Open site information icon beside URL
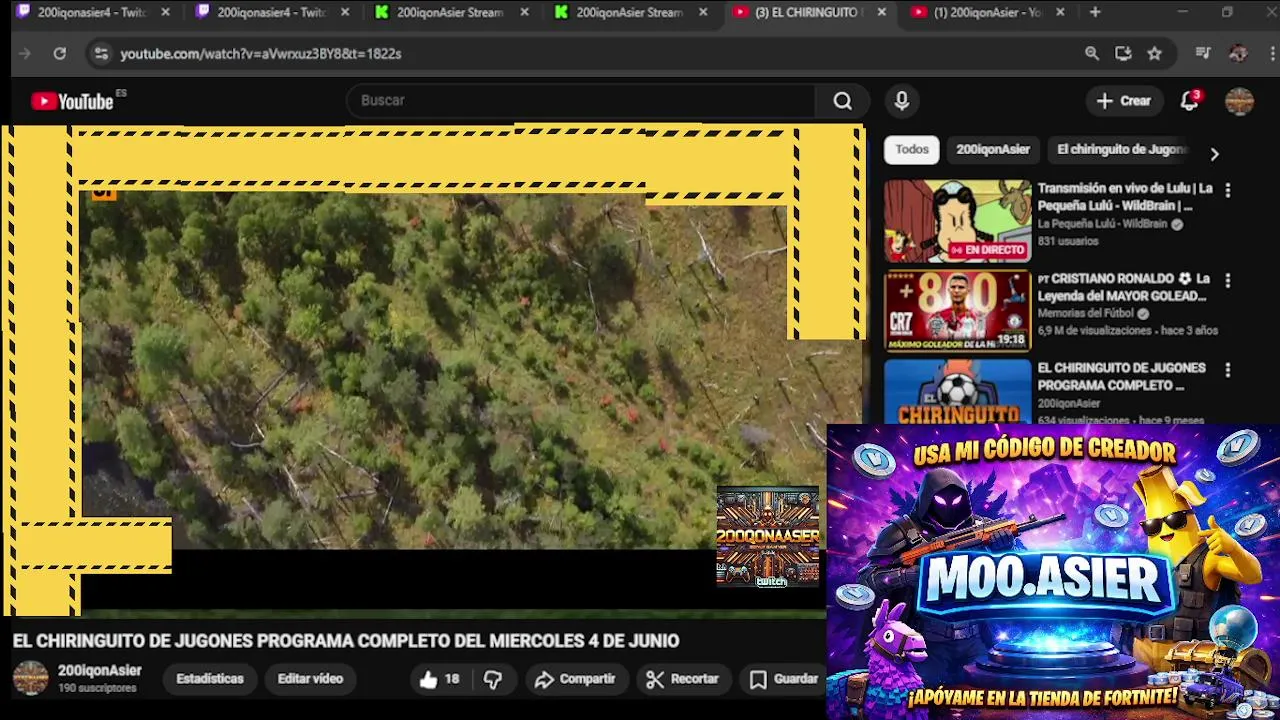1280x720 pixels. pyautogui.click(x=100, y=54)
